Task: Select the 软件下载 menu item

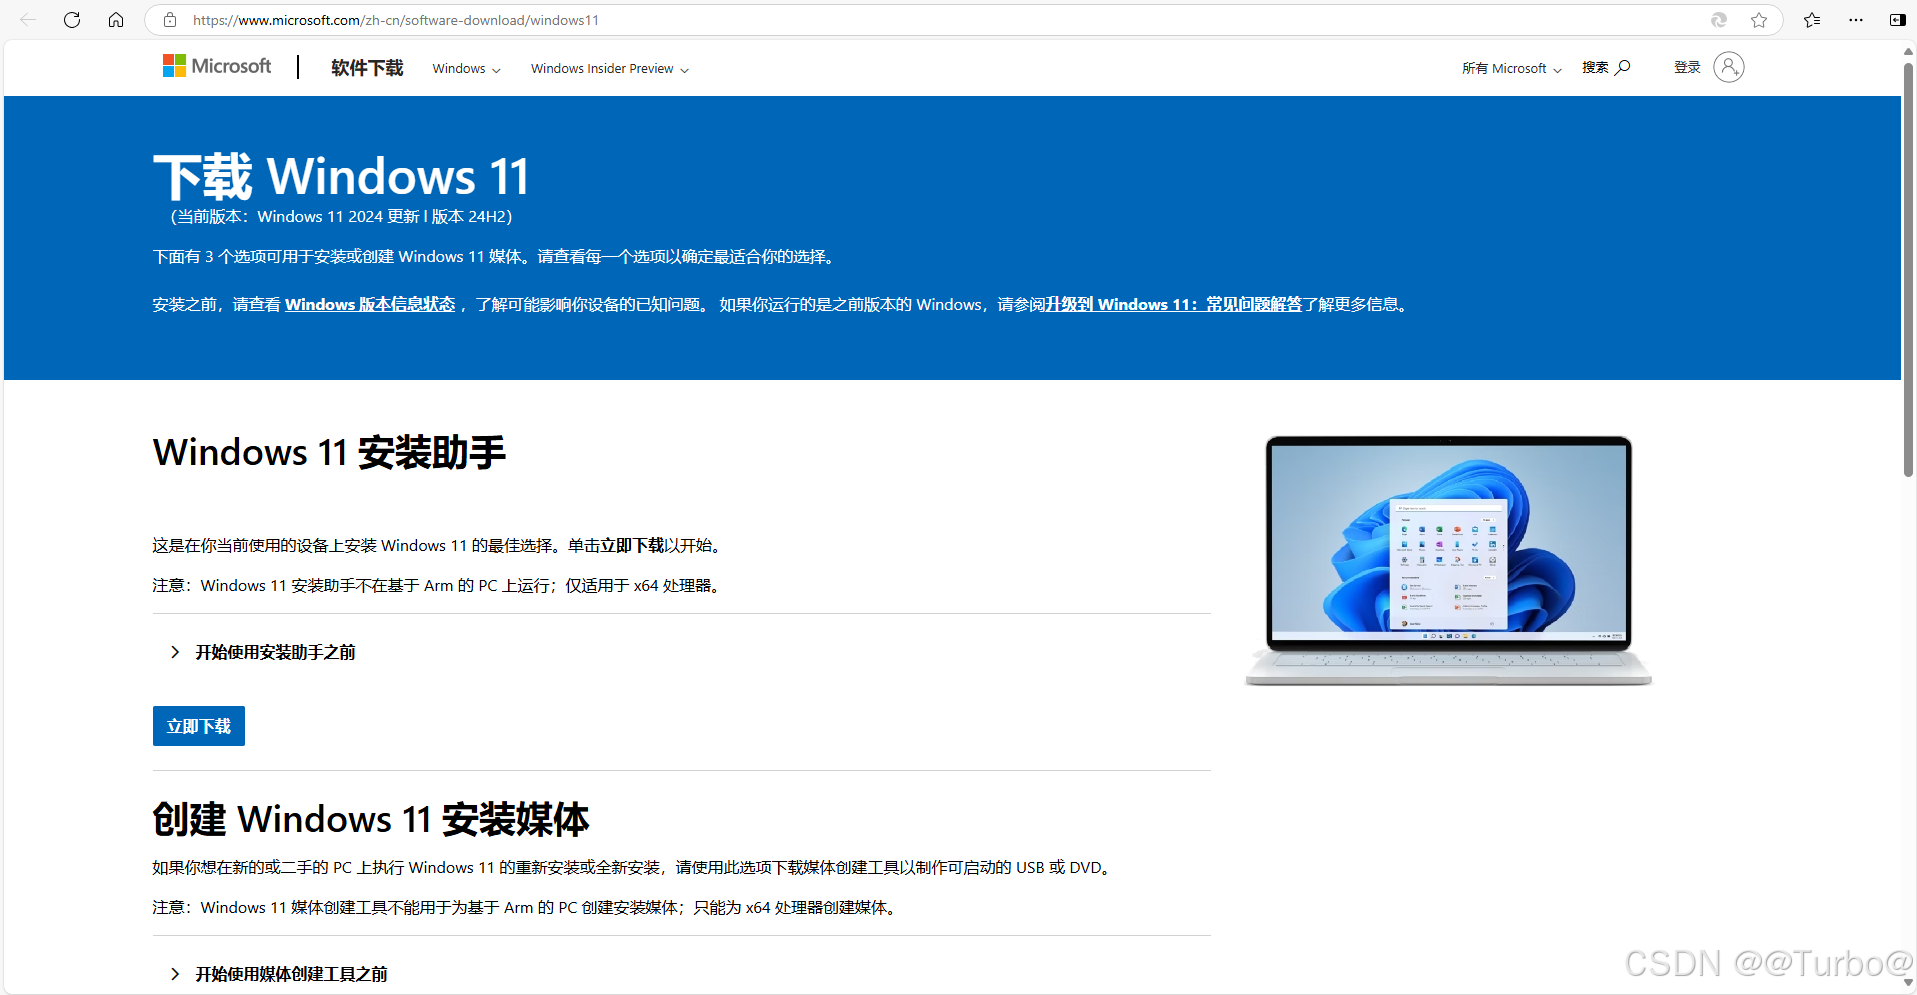Action: click(366, 67)
